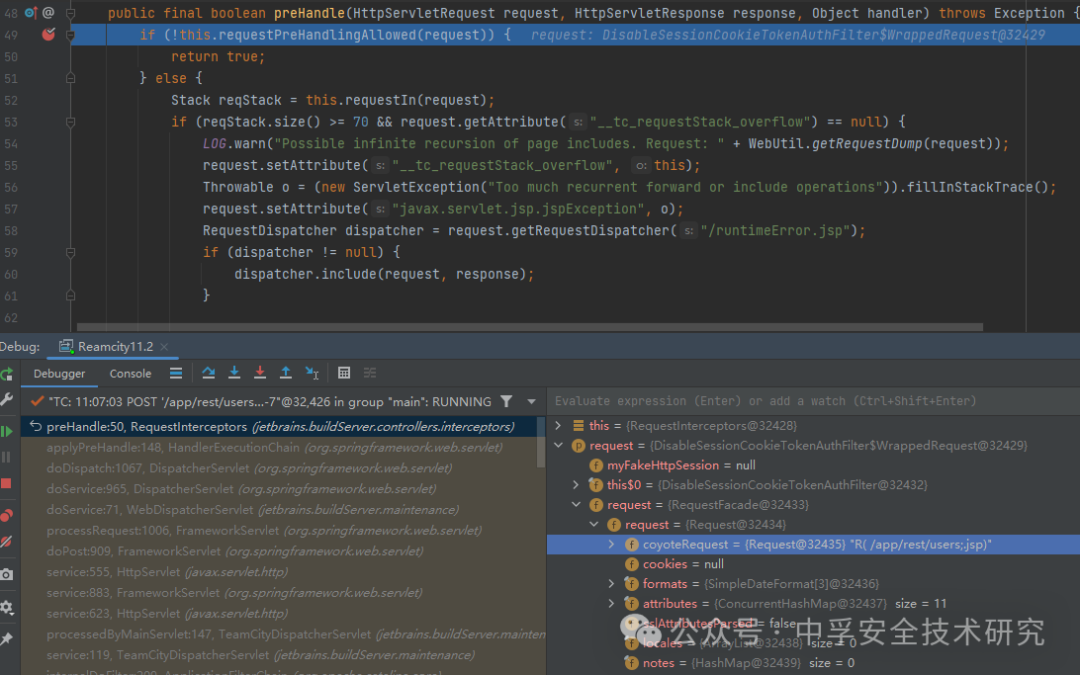The height and width of the screenshot is (675, 1080).
Task: Collapse the if-block fold marker at line 49
Action: [x=70, y=34]
